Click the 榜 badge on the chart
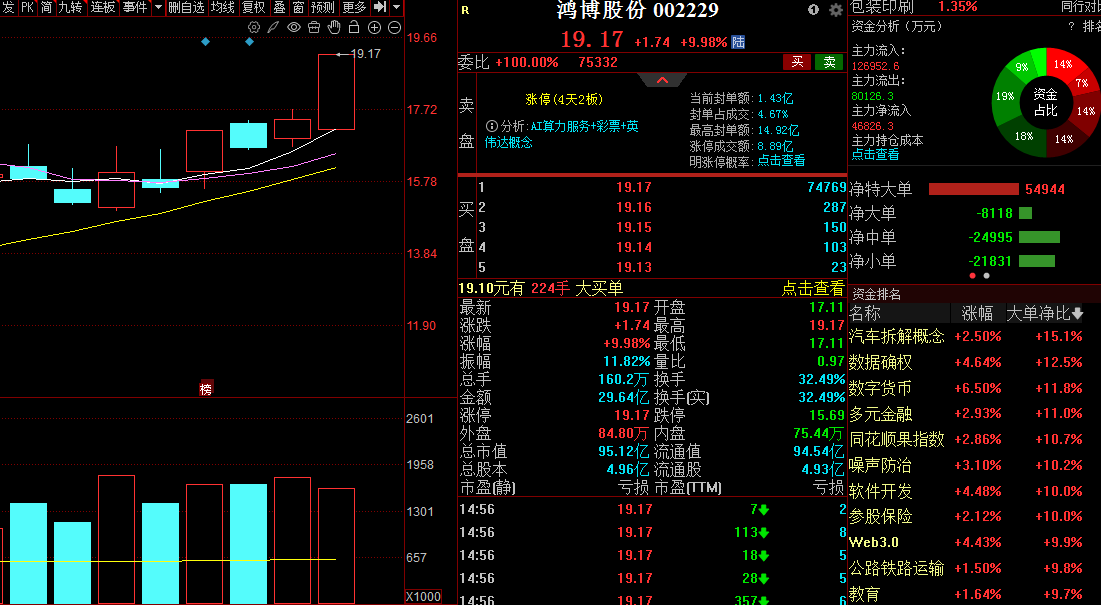The image size is (1101, 605). 206,389
